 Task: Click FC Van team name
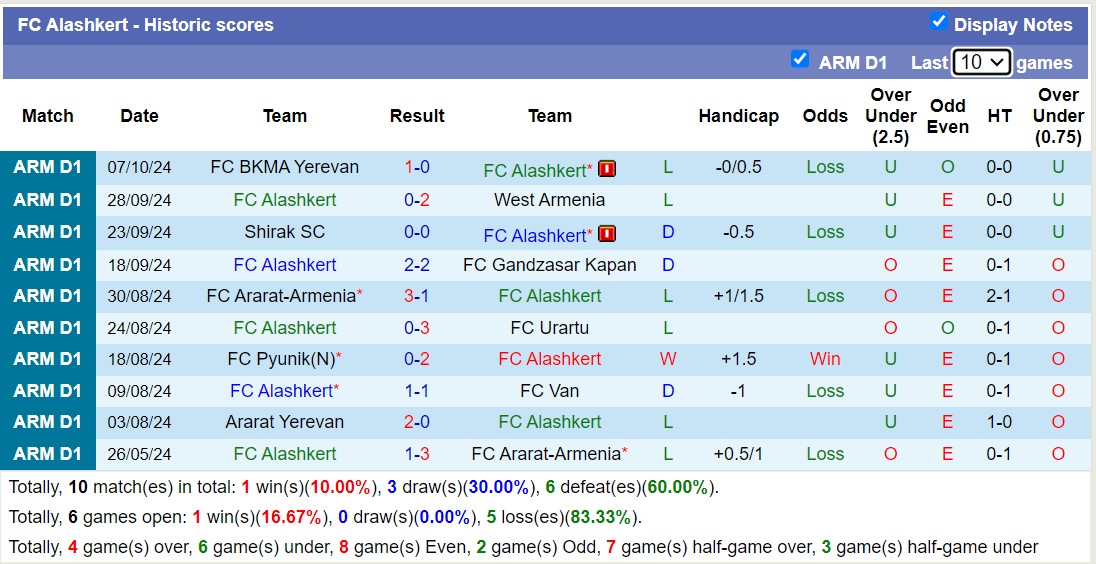coord(549,391)
